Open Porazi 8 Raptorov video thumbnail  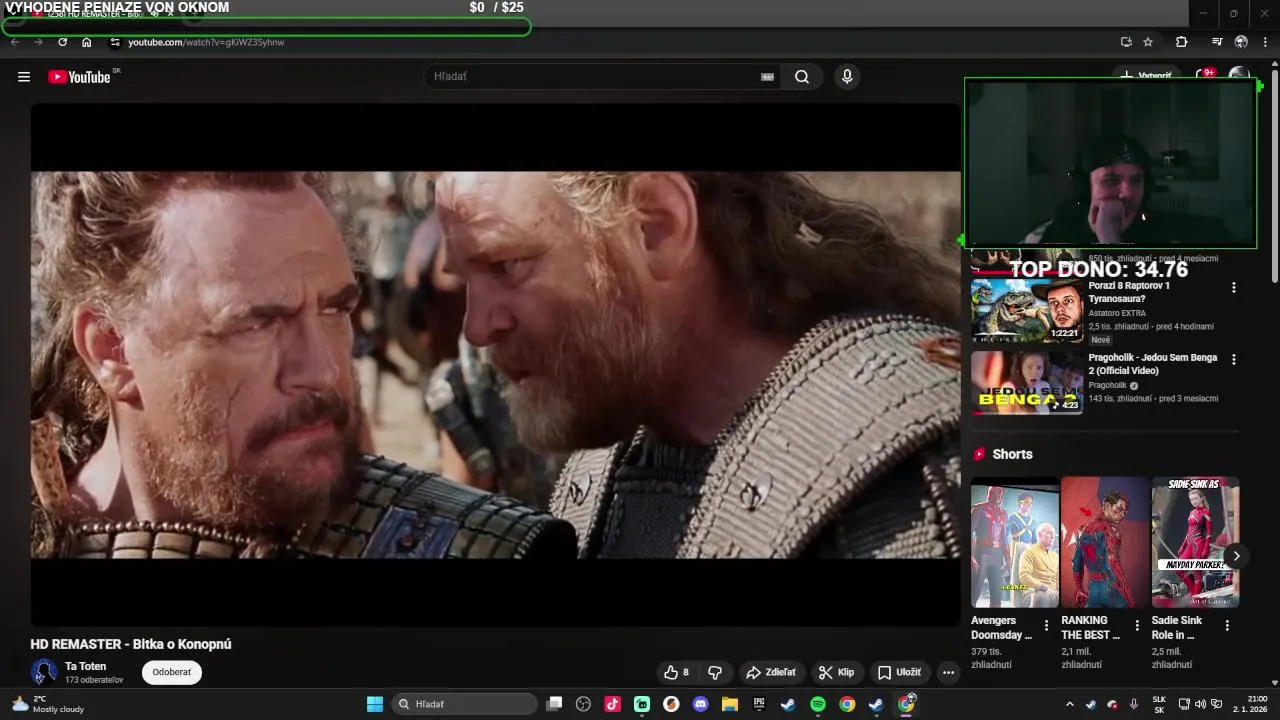click(x=1027, y=310)
